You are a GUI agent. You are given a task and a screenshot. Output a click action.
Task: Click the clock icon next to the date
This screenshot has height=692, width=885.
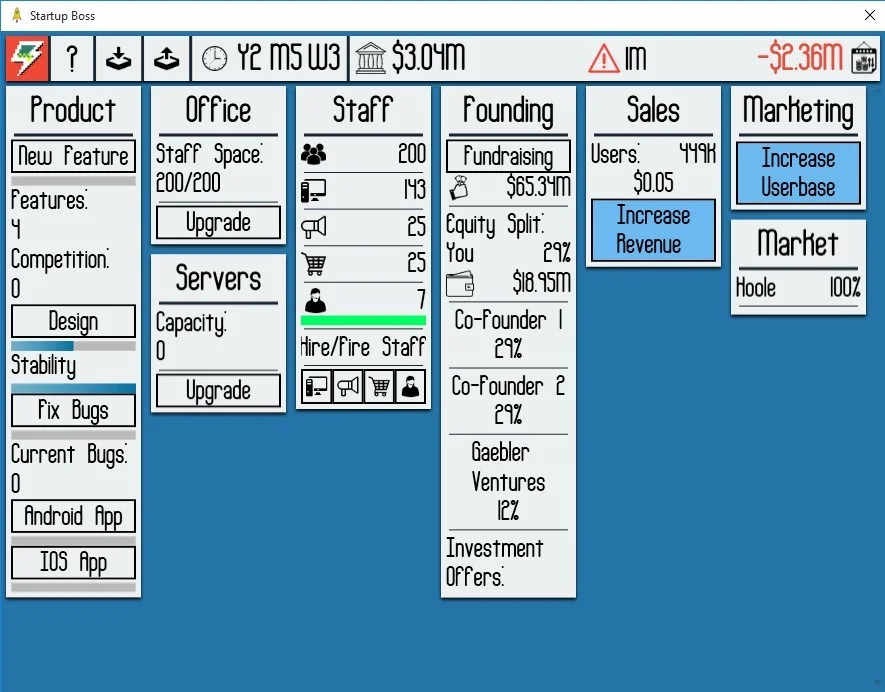pos(214,58)
